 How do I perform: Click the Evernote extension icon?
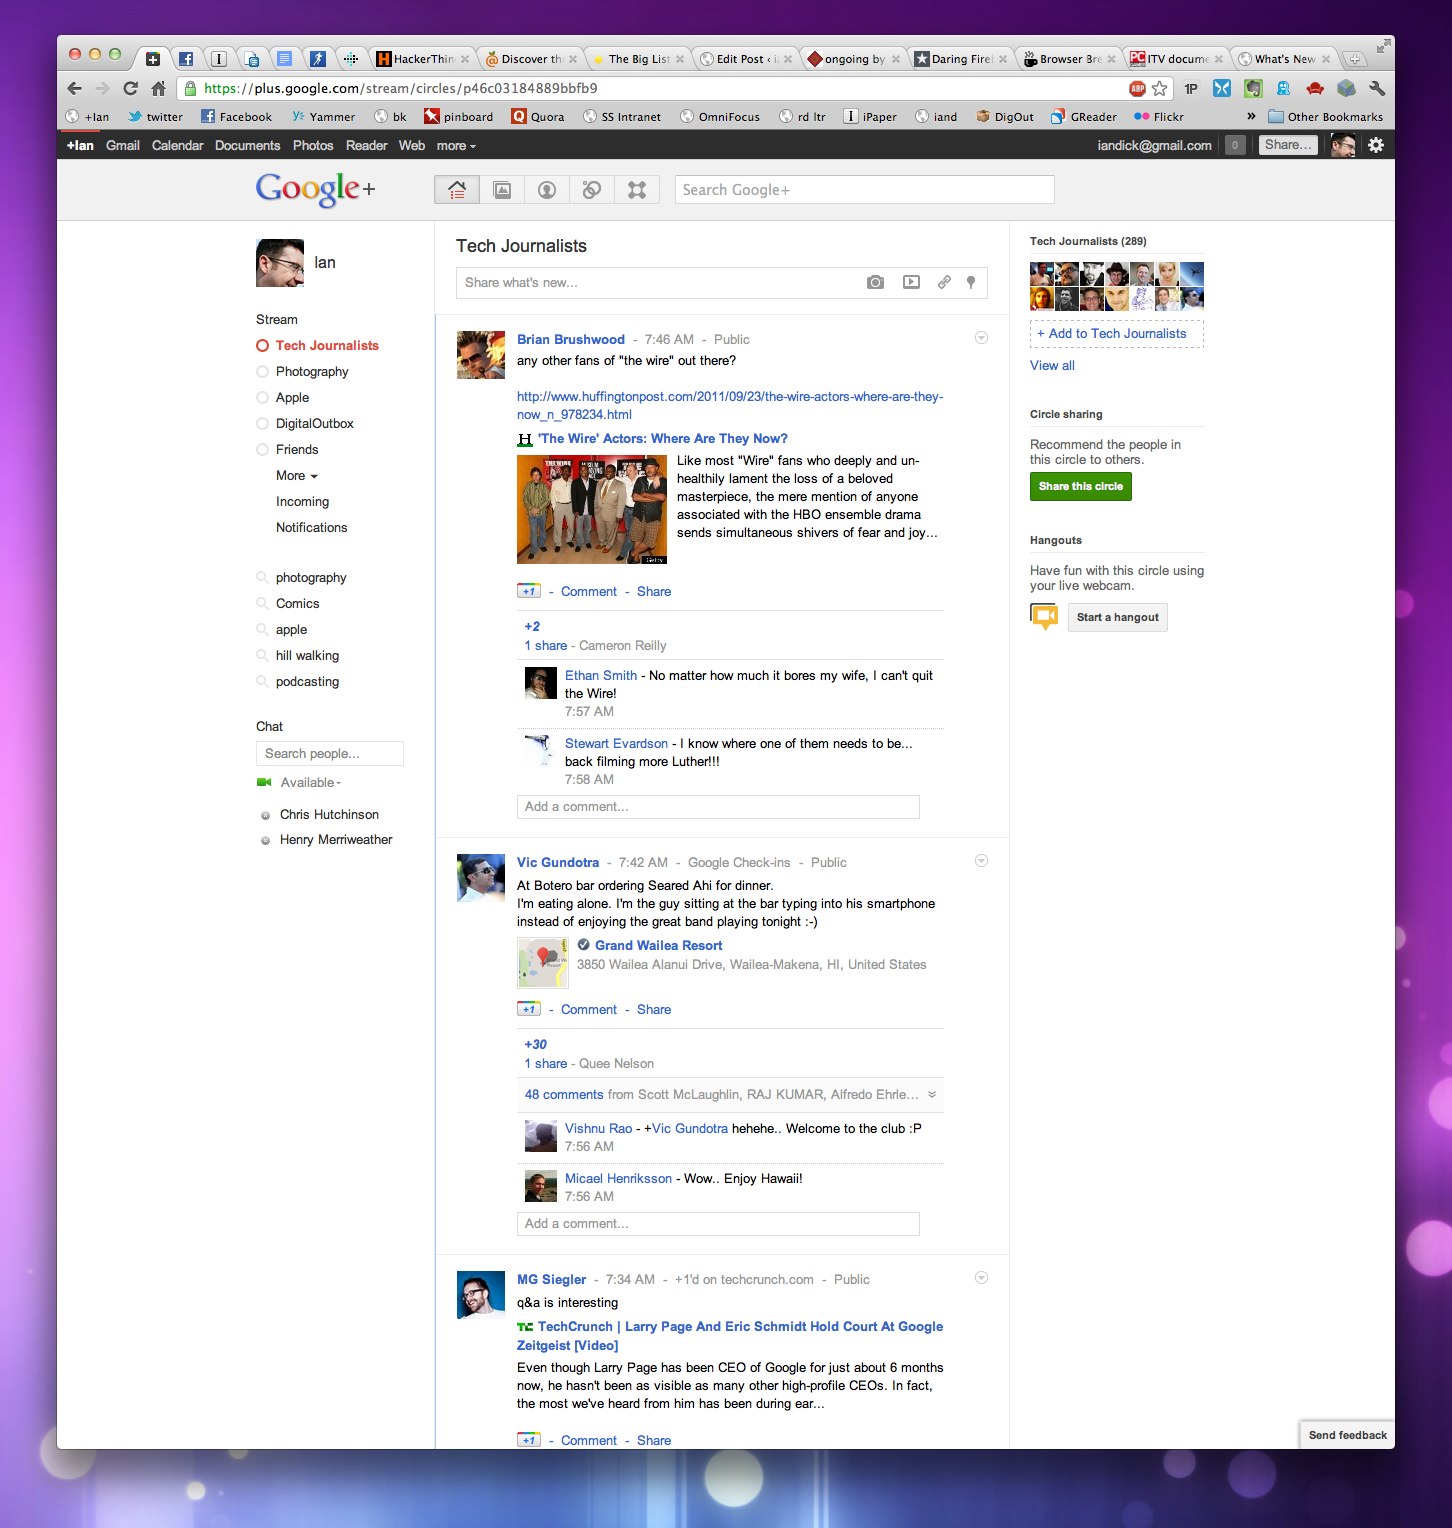(1253, 88)
